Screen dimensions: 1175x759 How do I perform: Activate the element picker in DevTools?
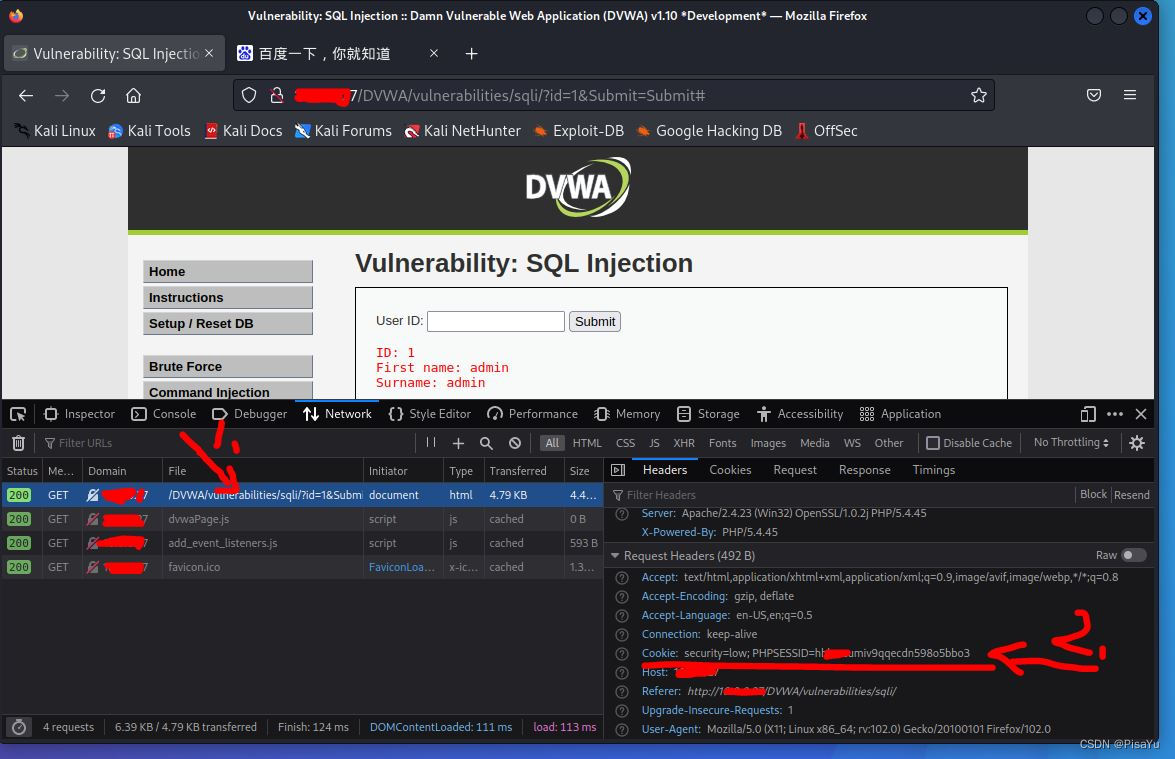tap(18, 414)
